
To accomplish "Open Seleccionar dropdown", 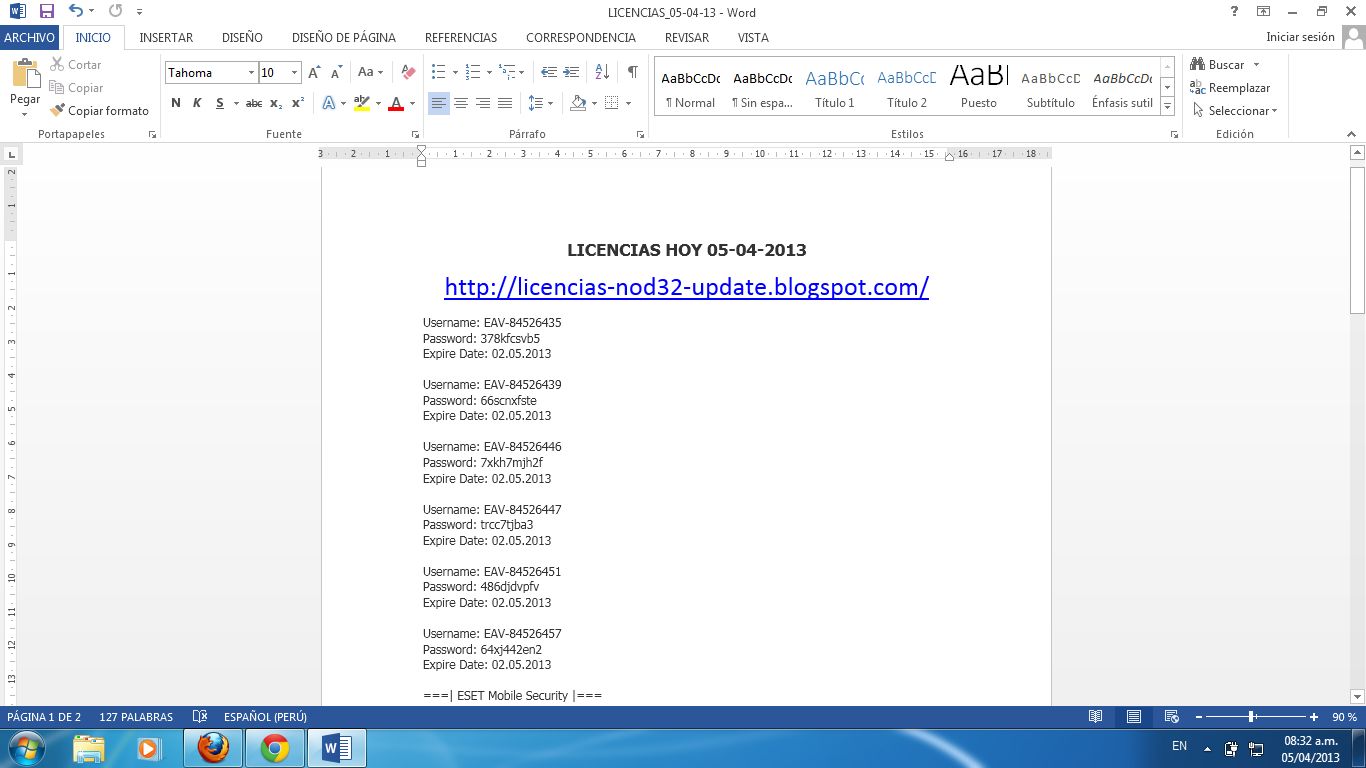I will [x=1236, y=111].
